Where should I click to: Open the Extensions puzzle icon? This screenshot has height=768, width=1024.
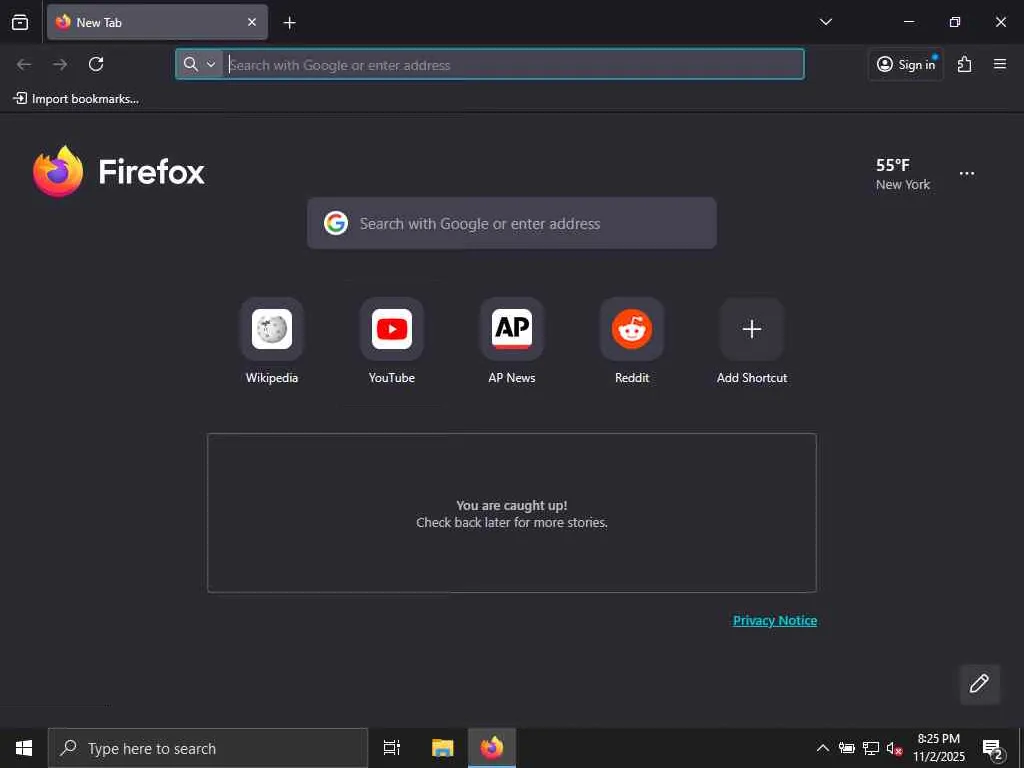point(965,64)
